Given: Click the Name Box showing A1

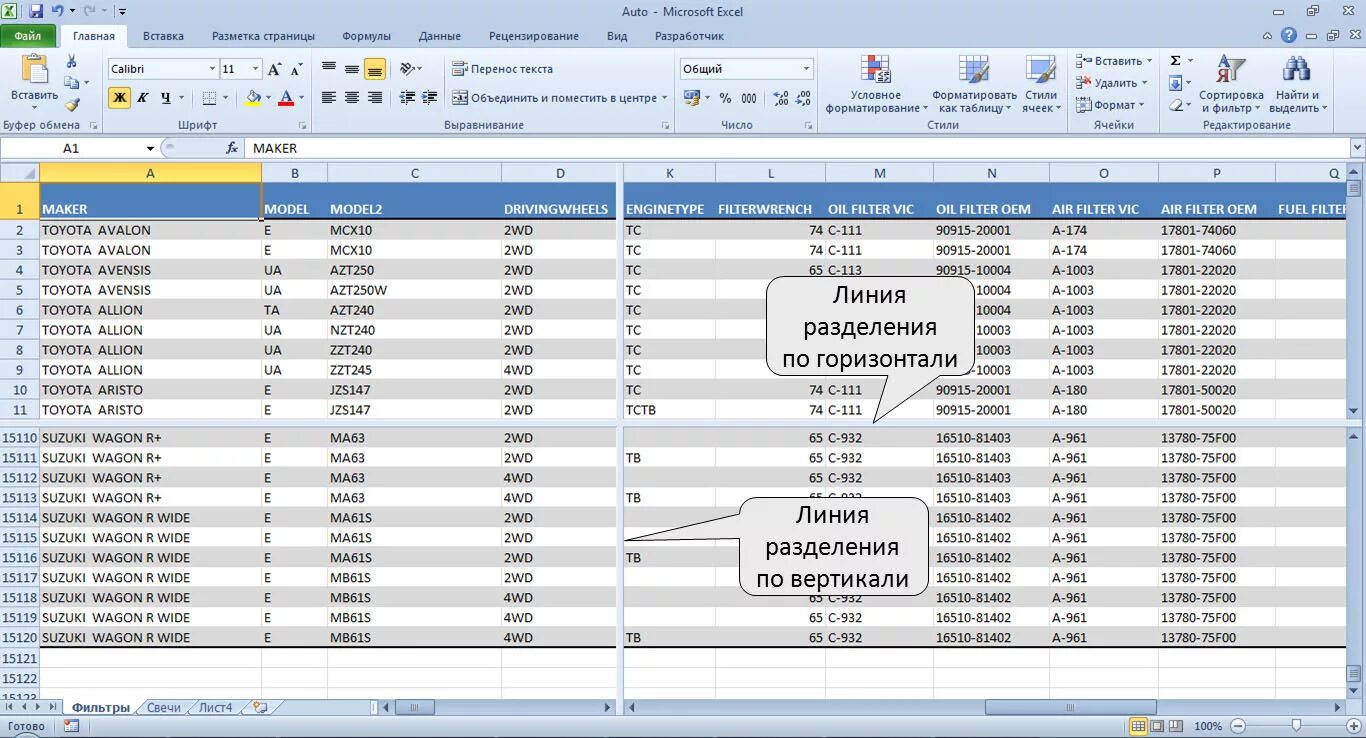Looking at the screenshot, I should pos(71,148).
